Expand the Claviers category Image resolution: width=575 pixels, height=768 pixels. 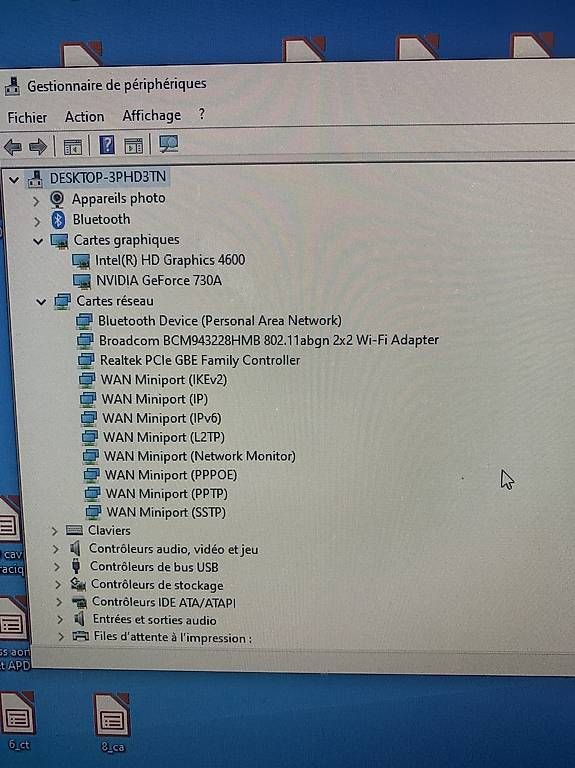coord(54,531)
